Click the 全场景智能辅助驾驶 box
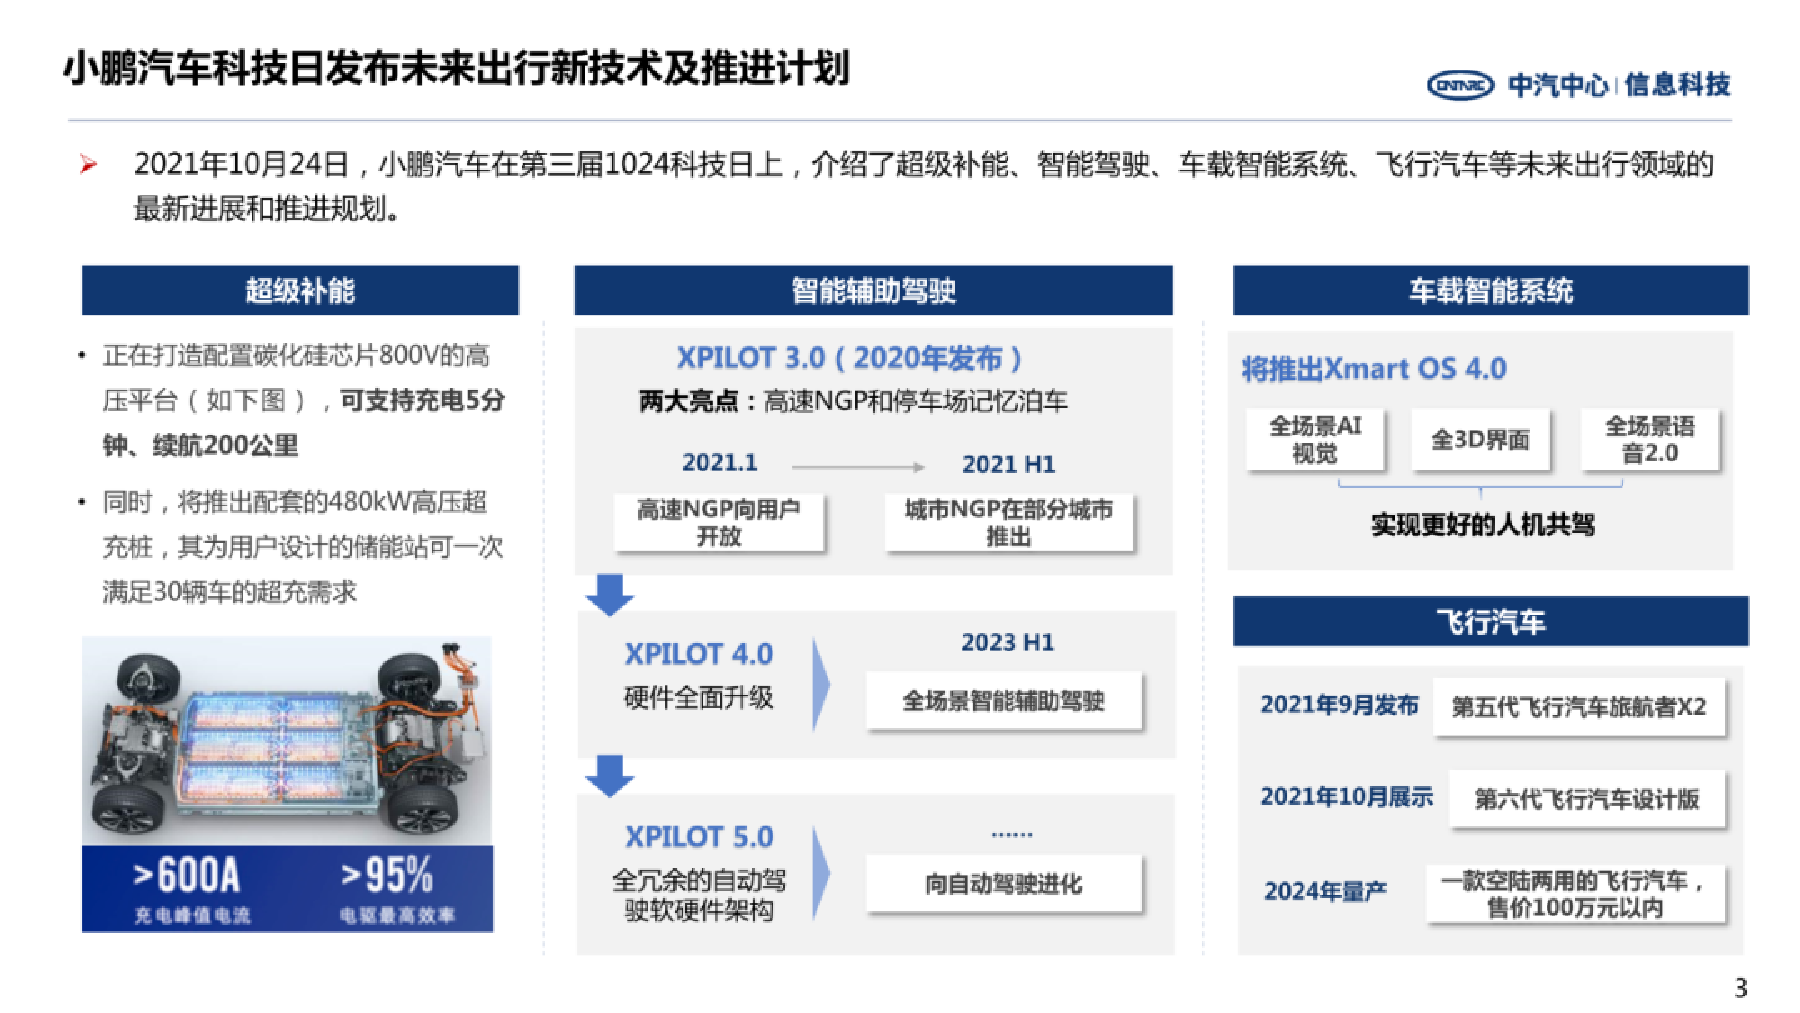Screen dimensions: 1800x1013 coord(1004,701)
